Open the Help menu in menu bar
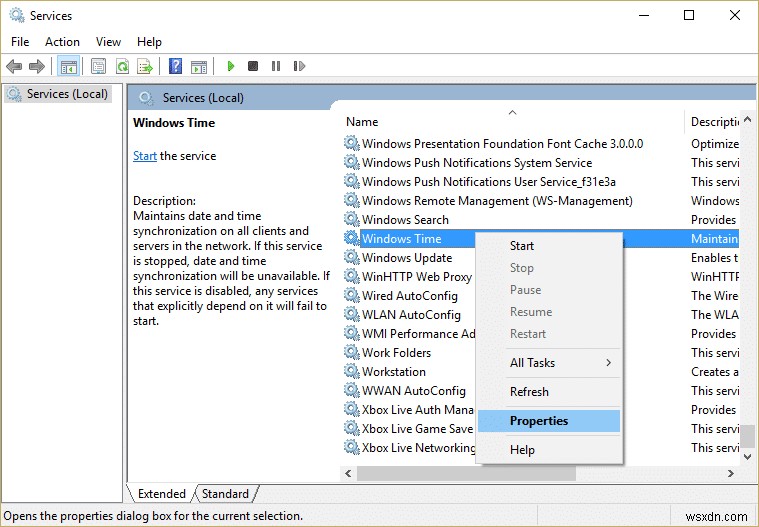759x527 pixels. pos(149,42)
